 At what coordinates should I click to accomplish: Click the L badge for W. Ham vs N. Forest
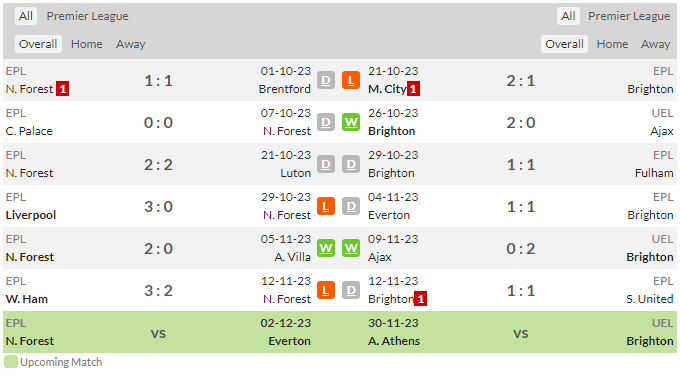point(326,290)
